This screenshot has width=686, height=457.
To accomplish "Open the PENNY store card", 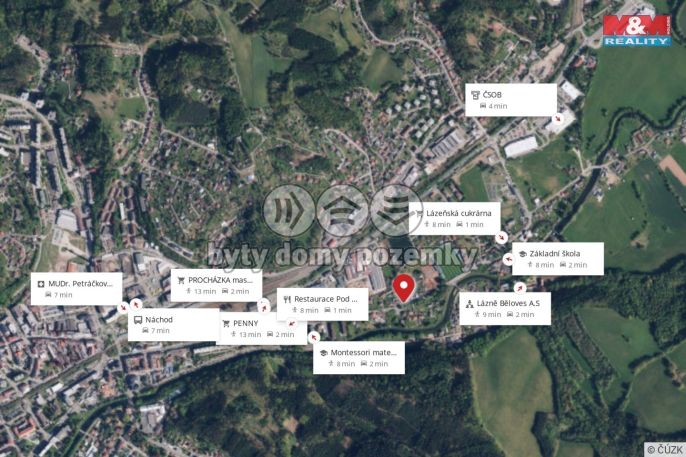I will 262,328.
